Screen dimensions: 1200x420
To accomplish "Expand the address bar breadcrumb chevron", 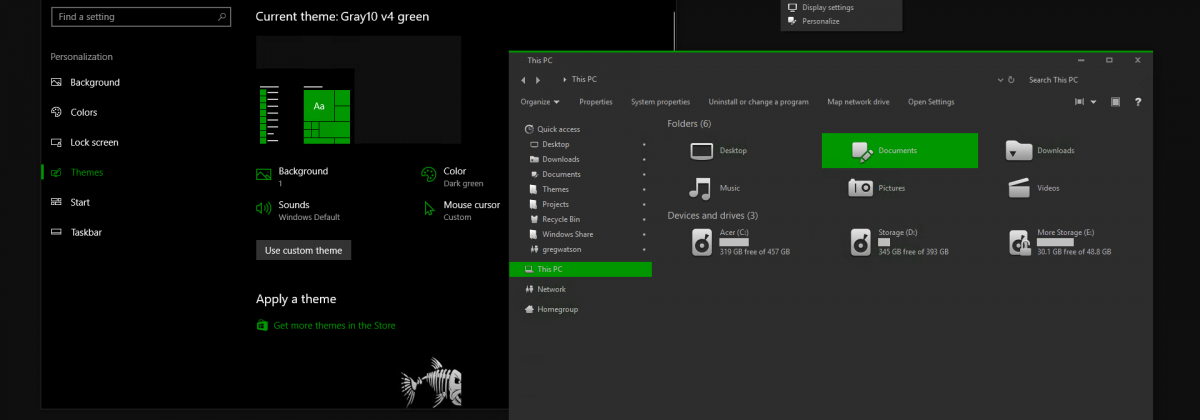I will point(566,80).
